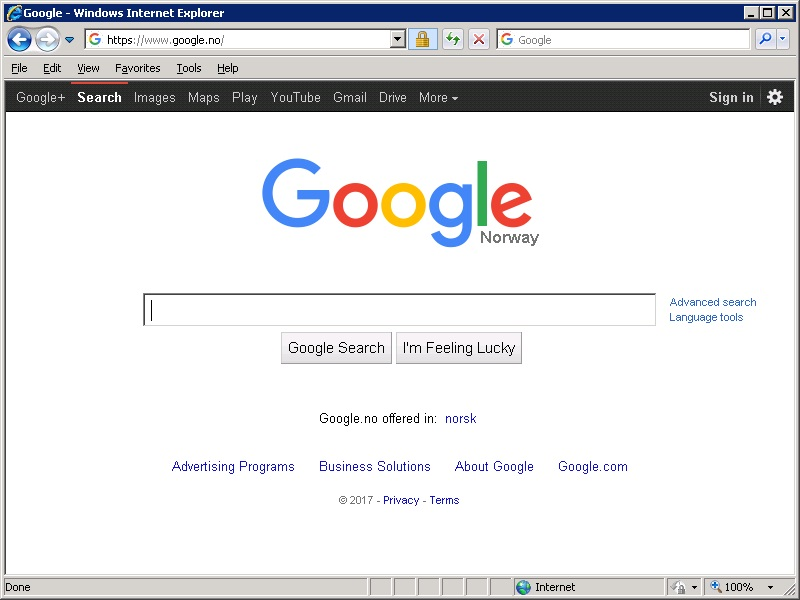Open Play from the Google bar
Image resolution: width=800 pixels, height=600 pixels.
click(x=244, y=97)
